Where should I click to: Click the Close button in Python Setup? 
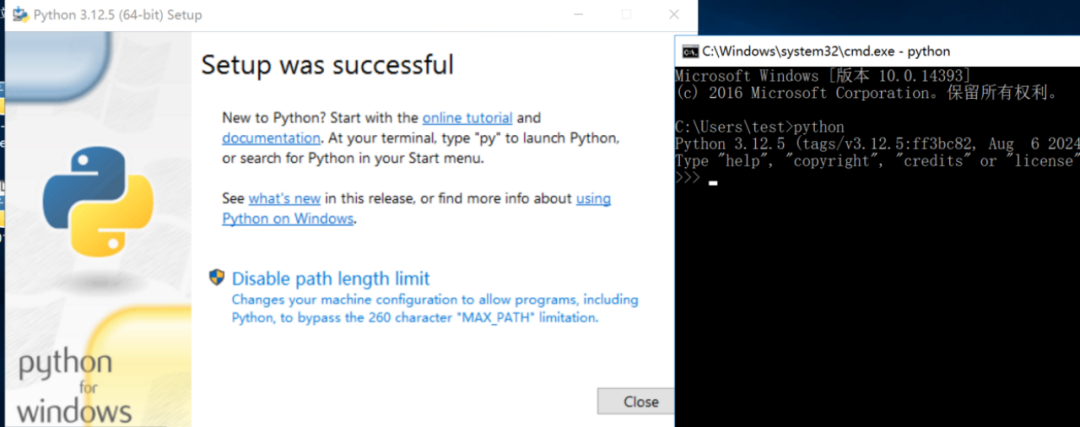pos(636,402)
